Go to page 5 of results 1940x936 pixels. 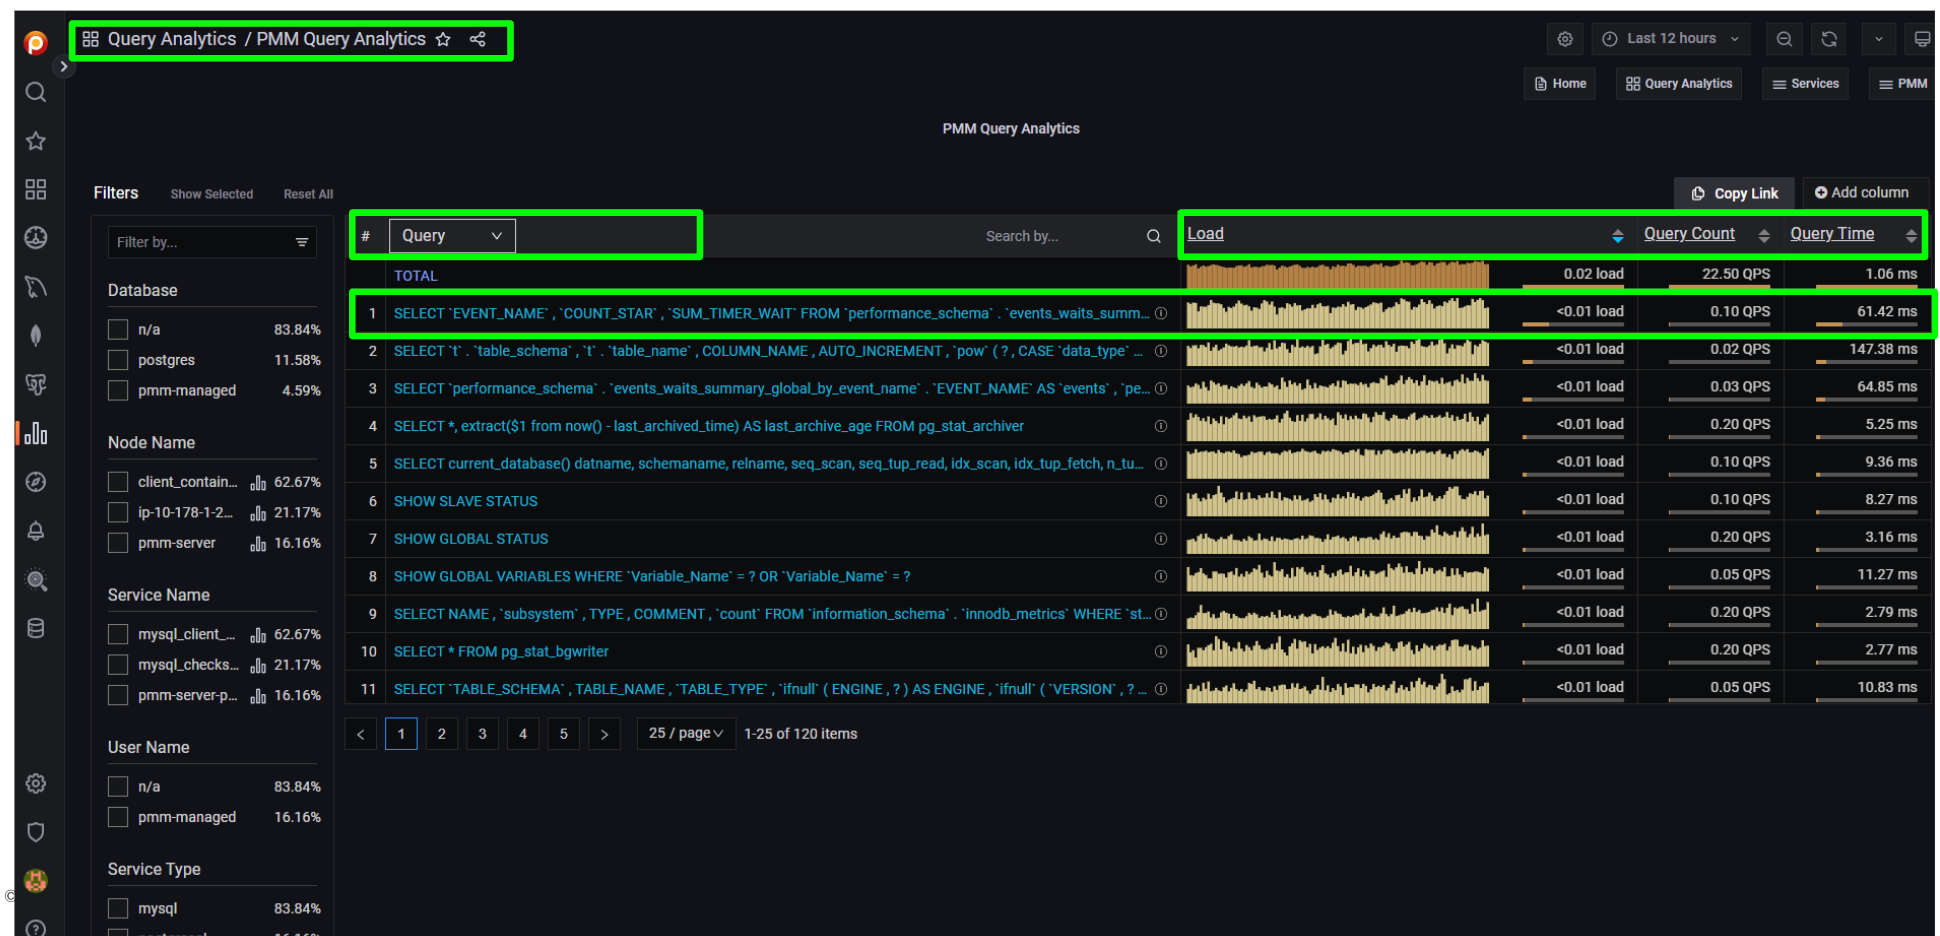(x=564, y=734)
